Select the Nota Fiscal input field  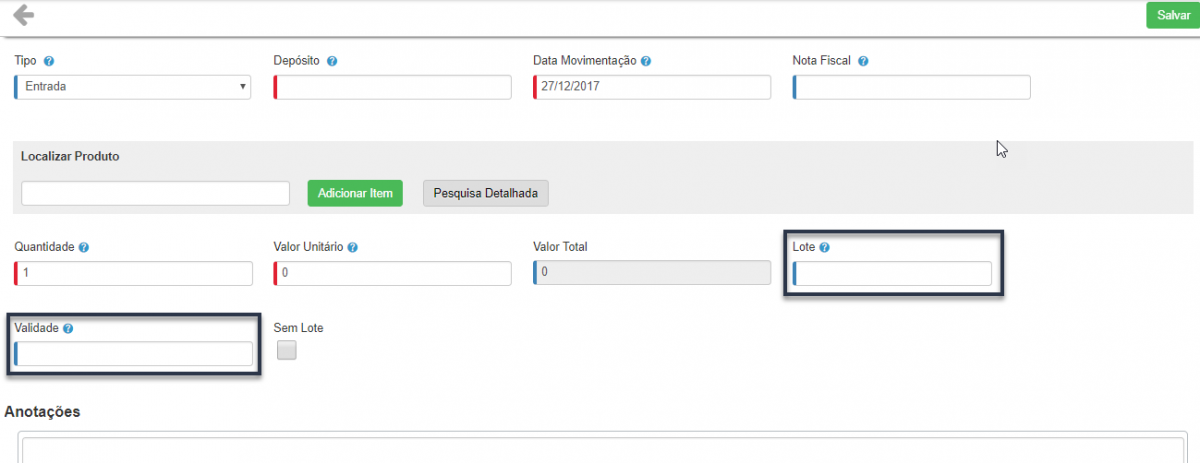click(x=911, y=87)
